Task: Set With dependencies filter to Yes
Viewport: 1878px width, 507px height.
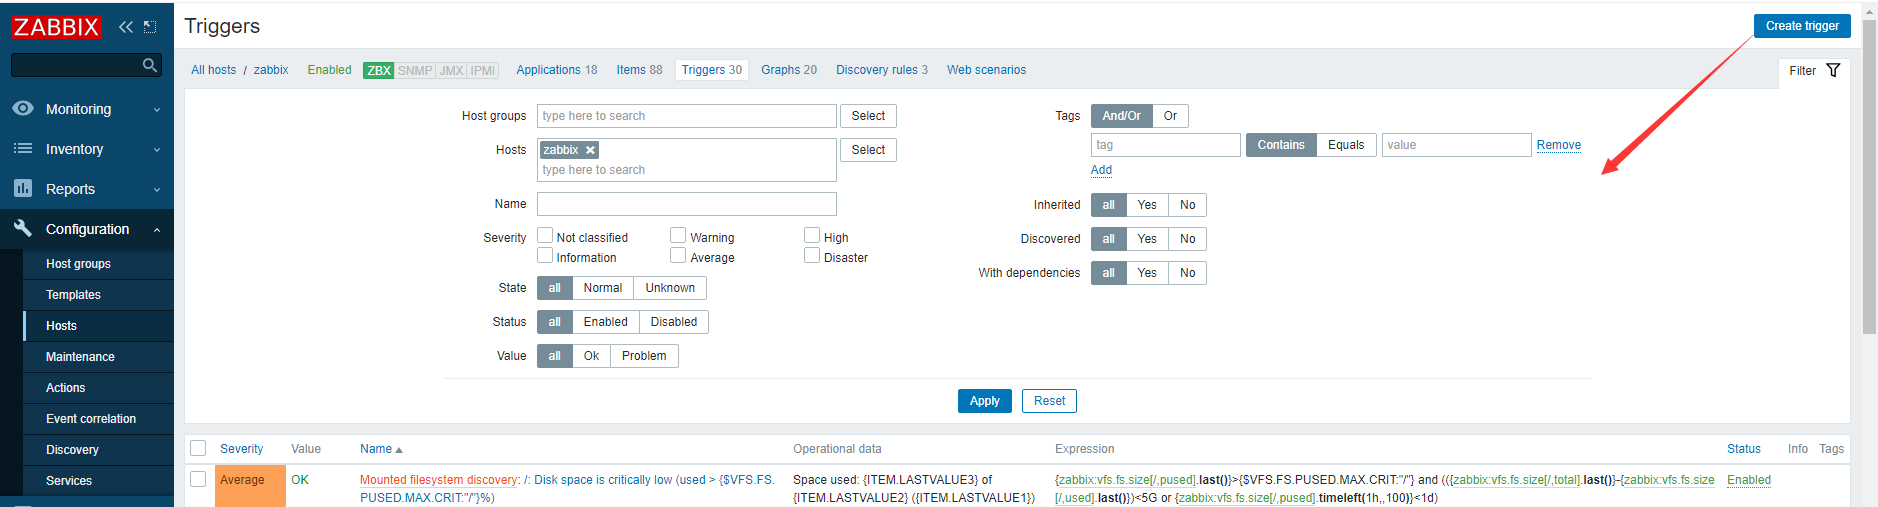Action: (x=1147, y=273)
